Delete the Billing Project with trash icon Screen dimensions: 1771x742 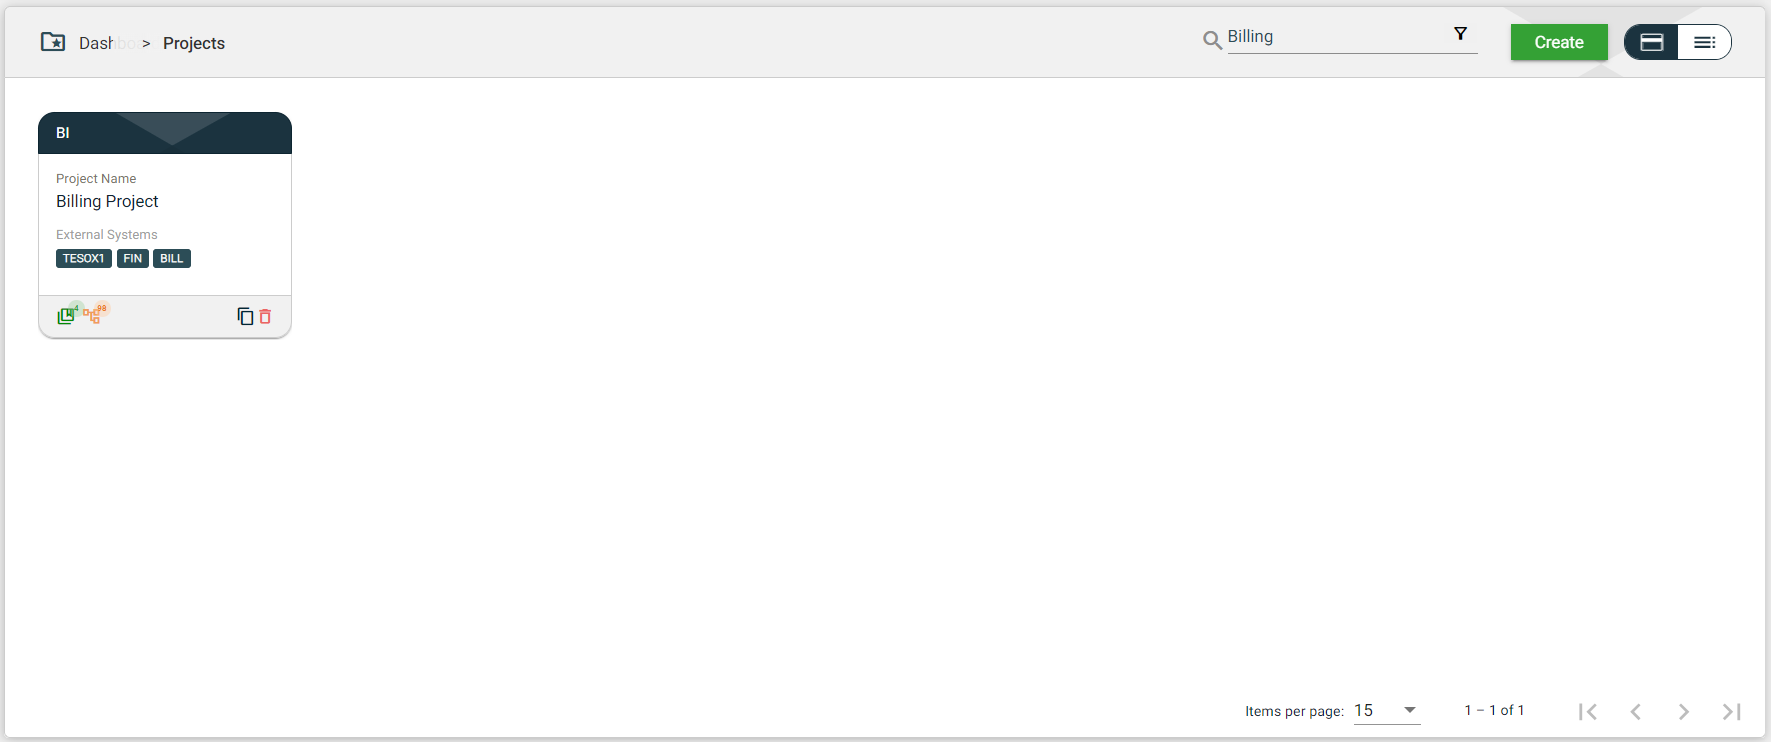click(265, 316)
